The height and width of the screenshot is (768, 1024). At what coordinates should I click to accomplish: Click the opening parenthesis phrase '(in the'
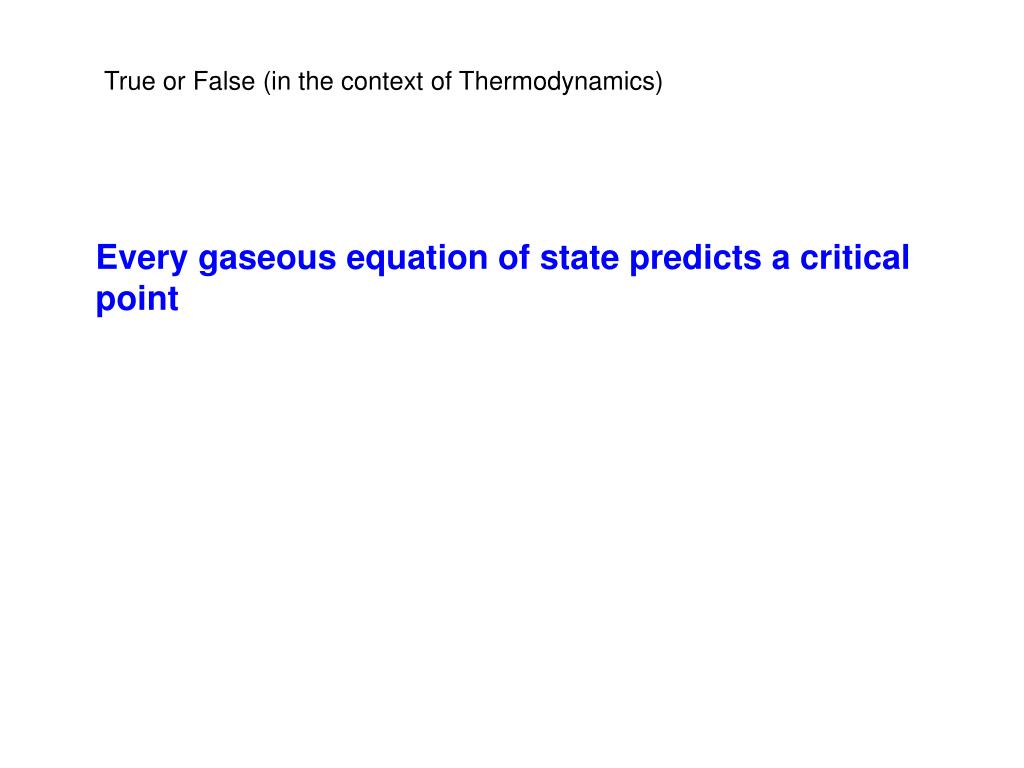(298, 82)
